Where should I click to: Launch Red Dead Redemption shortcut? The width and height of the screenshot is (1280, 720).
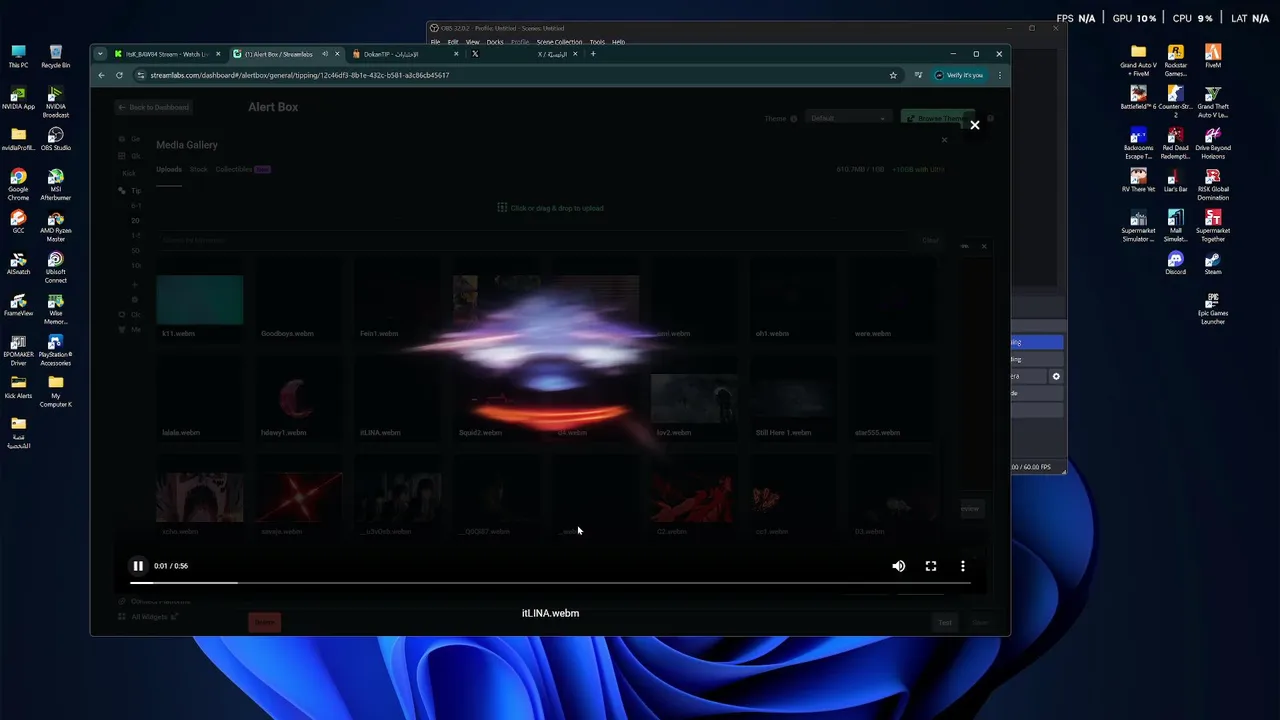click(1176, 143)
